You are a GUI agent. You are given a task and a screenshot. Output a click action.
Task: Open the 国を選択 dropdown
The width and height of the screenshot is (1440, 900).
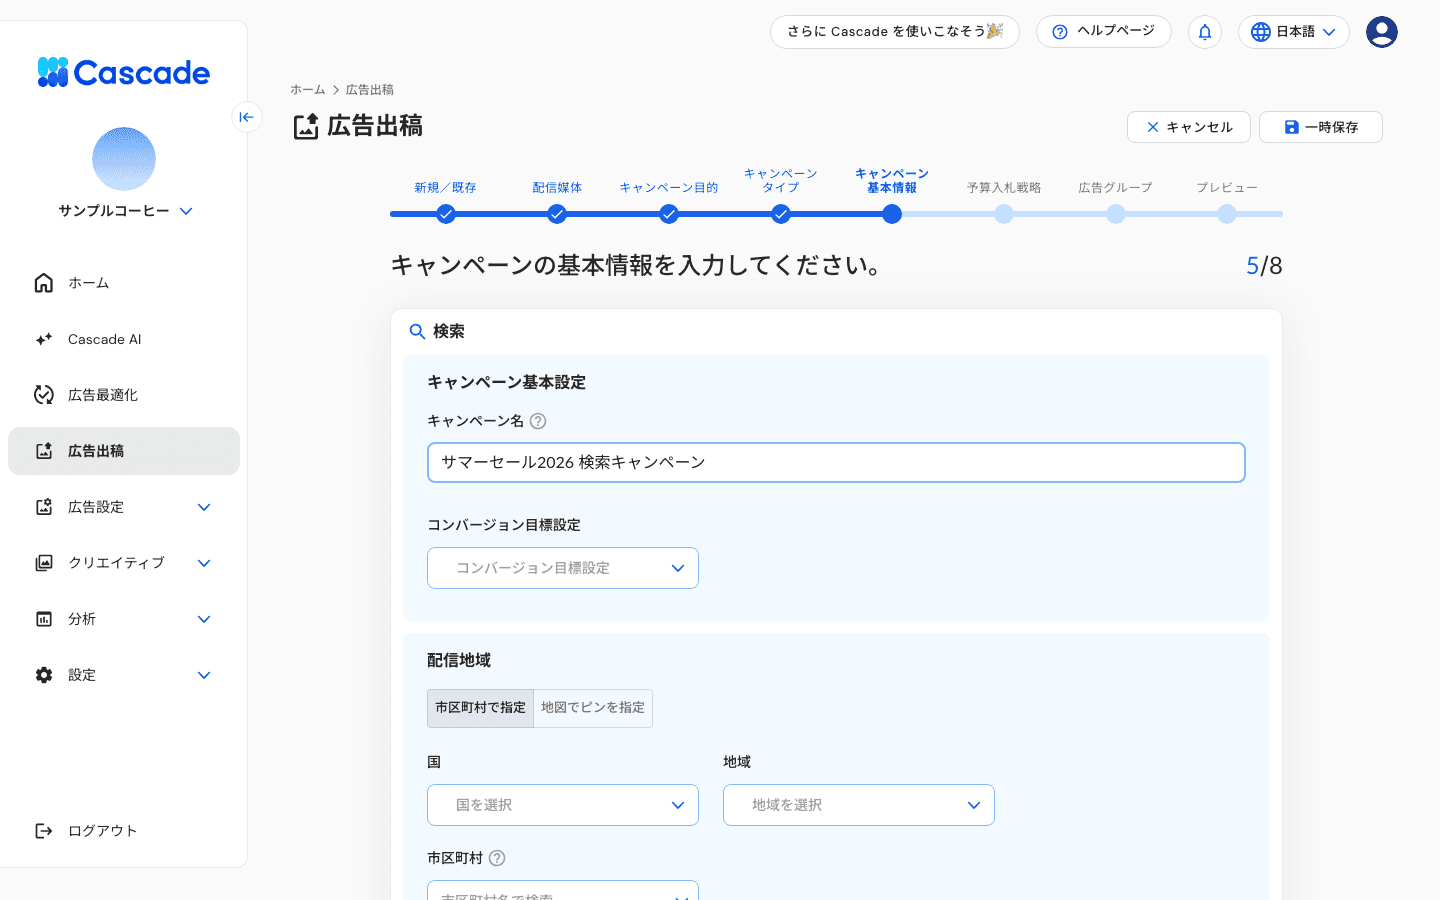point(563,805)
